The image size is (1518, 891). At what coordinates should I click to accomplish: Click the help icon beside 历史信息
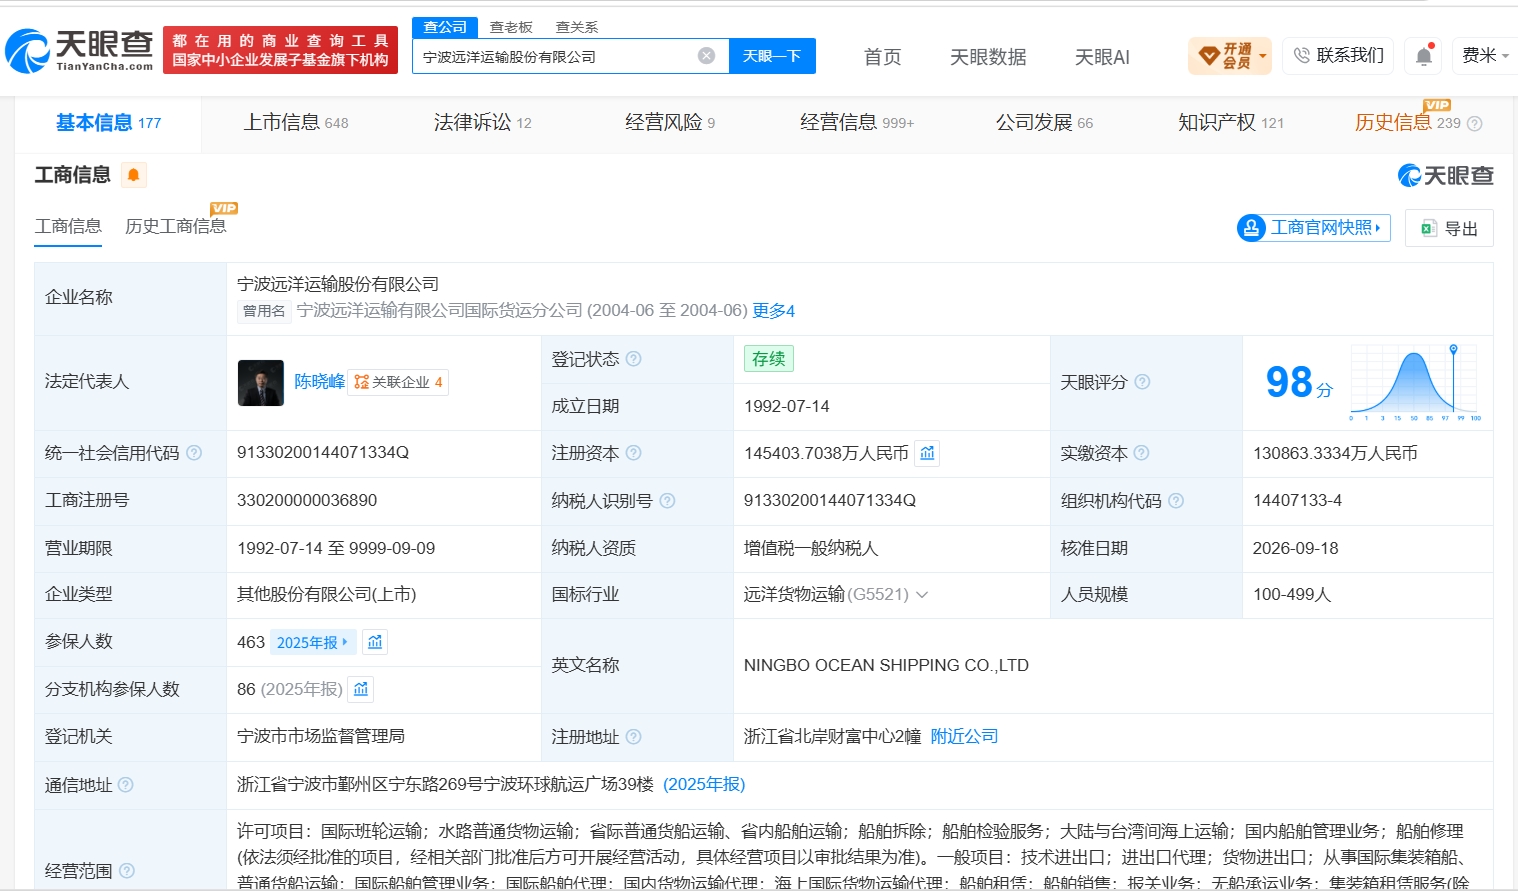(x=1474, y=124)
